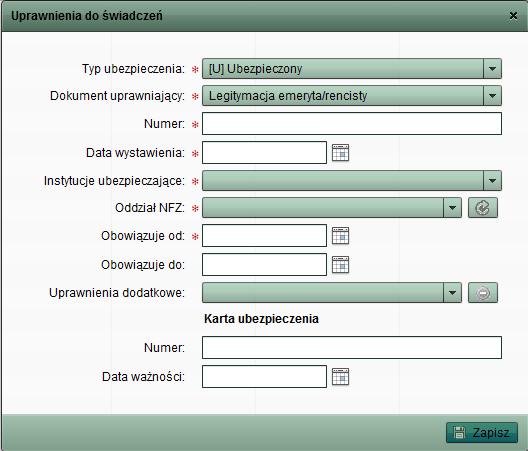Click the 'Obowiązuje do:' label
The height and width of the screenshot is (451, 528).
coord(143,265)
